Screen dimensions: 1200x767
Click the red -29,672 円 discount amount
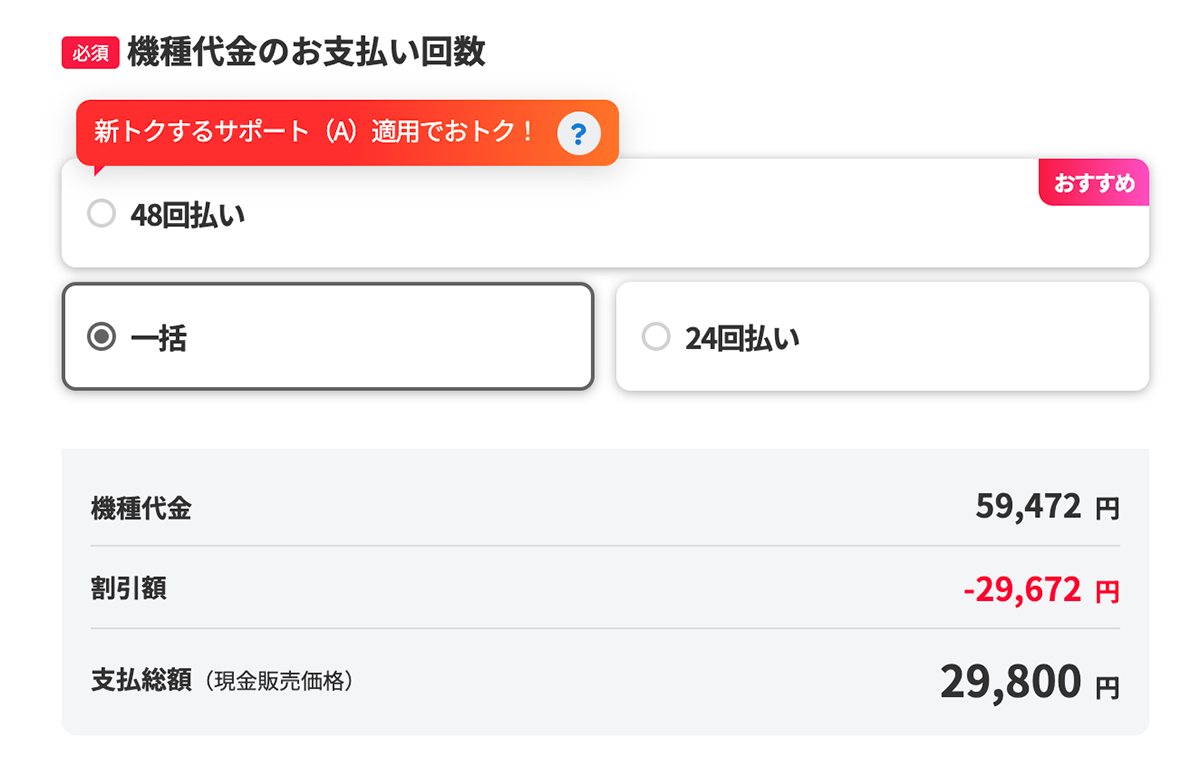(1022, 590)
